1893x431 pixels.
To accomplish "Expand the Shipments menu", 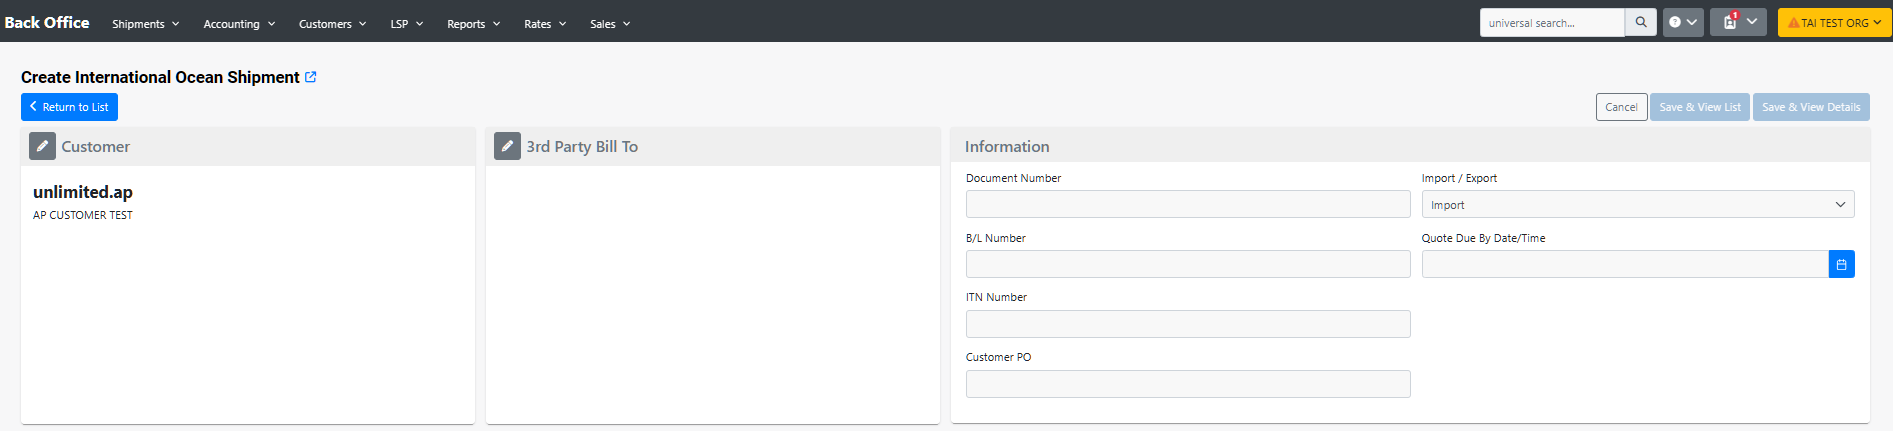I will coord(145,24).
